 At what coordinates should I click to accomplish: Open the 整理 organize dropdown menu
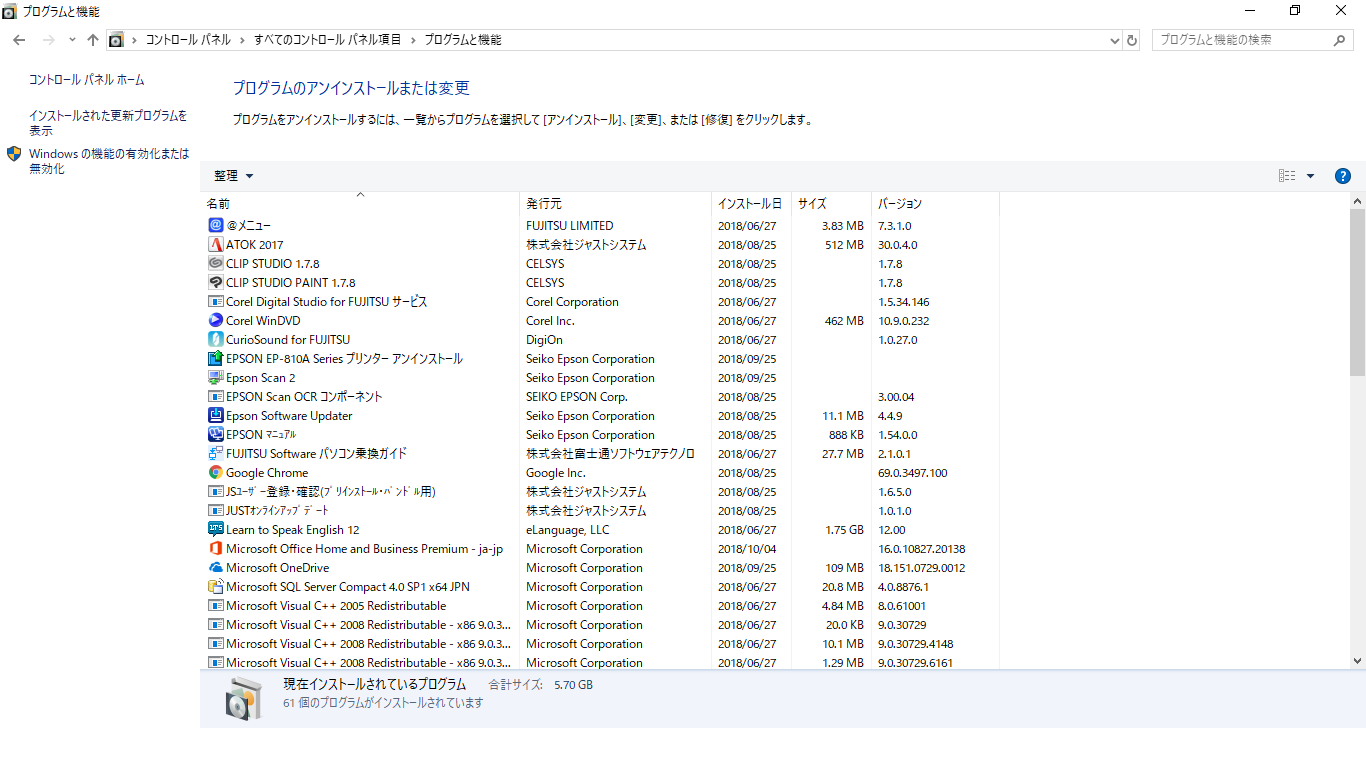[234, 176]
